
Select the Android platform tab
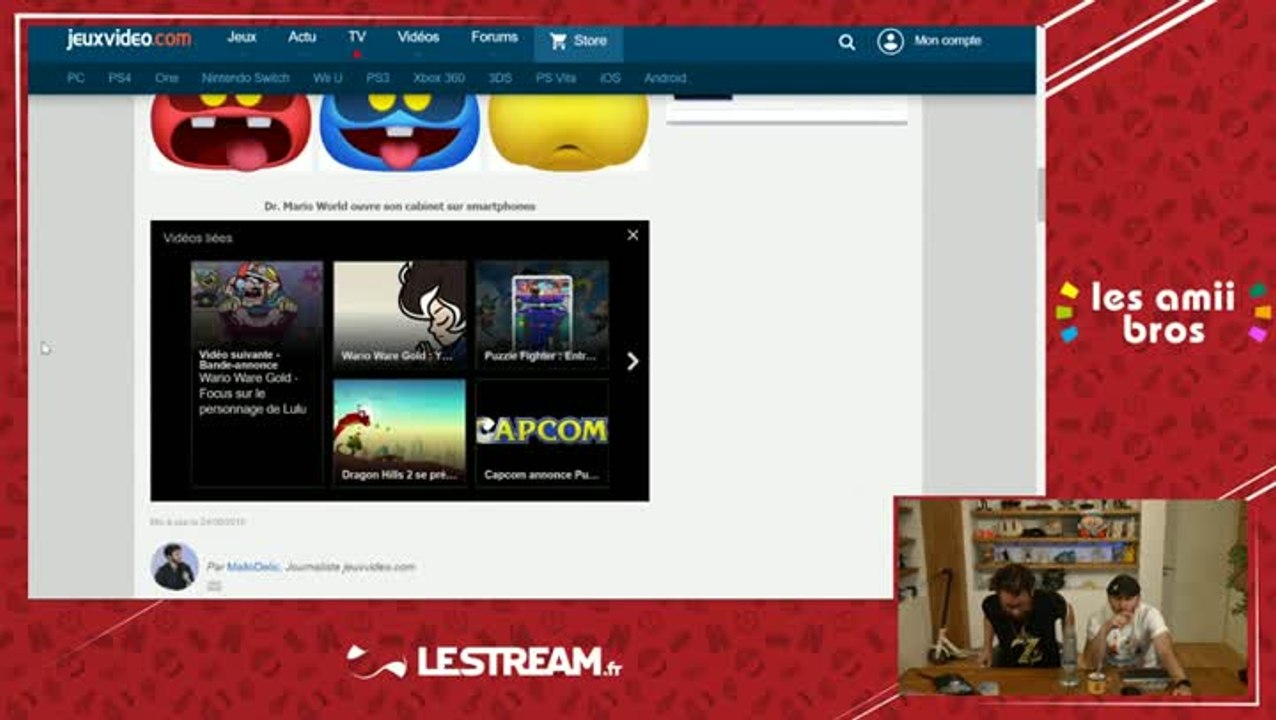[x=665, y=78]
